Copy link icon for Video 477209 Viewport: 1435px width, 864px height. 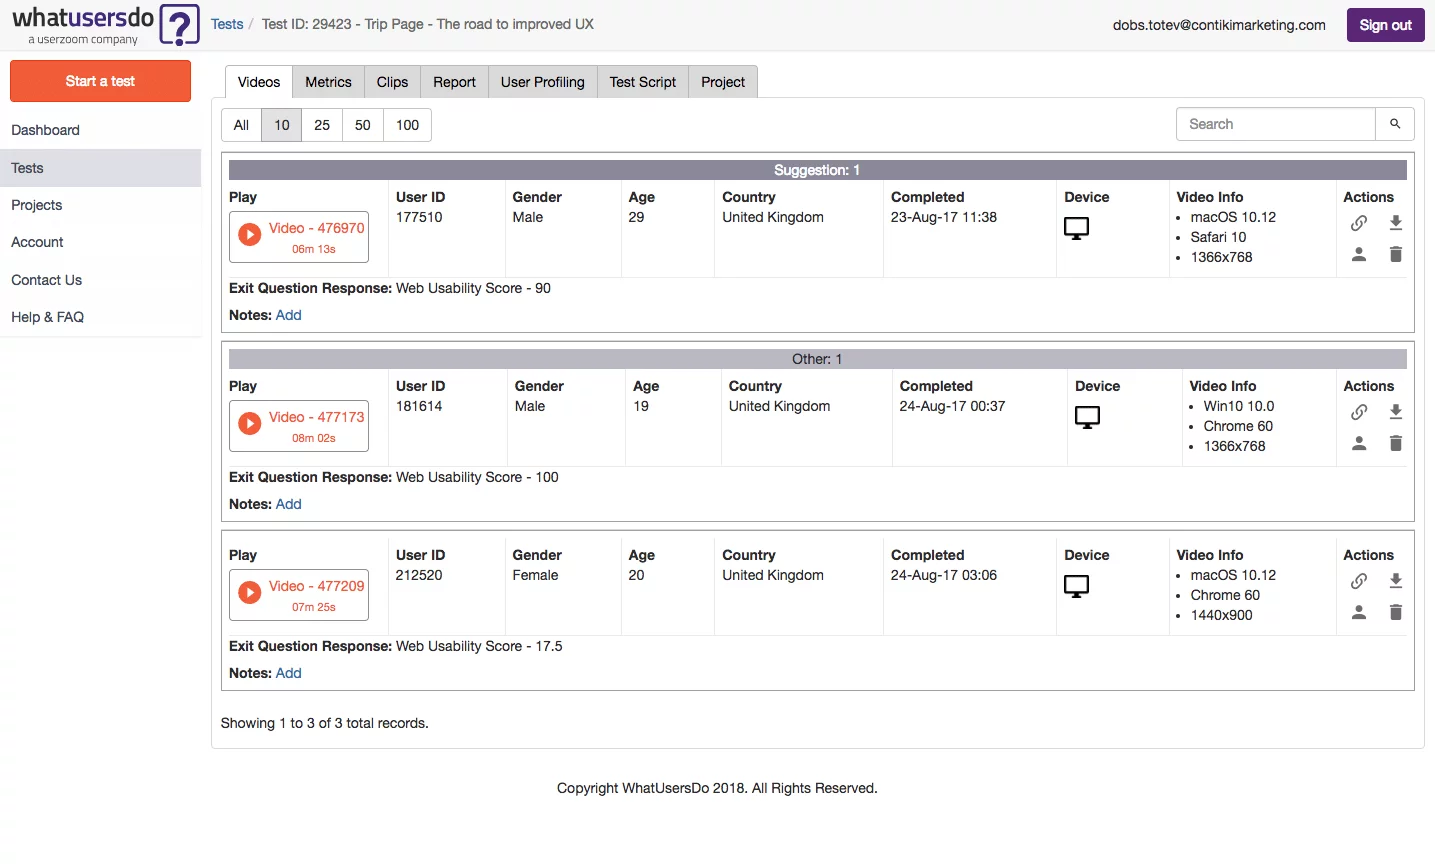tap(1359, 581)
